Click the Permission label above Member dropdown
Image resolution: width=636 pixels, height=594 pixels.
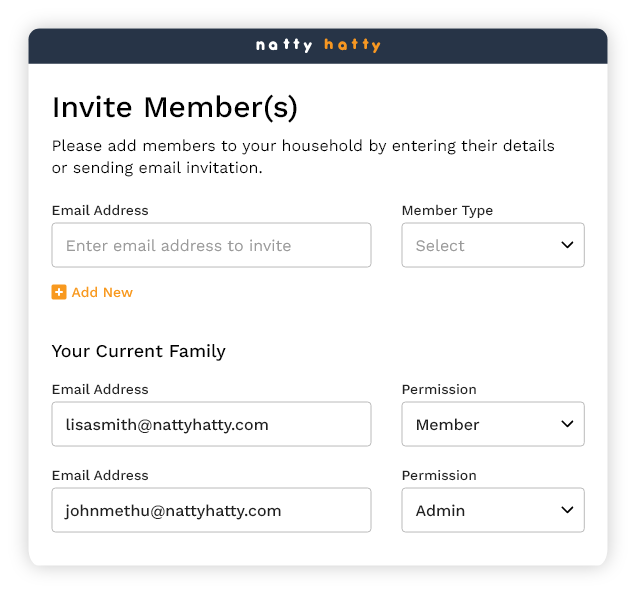tap(439, 389)
